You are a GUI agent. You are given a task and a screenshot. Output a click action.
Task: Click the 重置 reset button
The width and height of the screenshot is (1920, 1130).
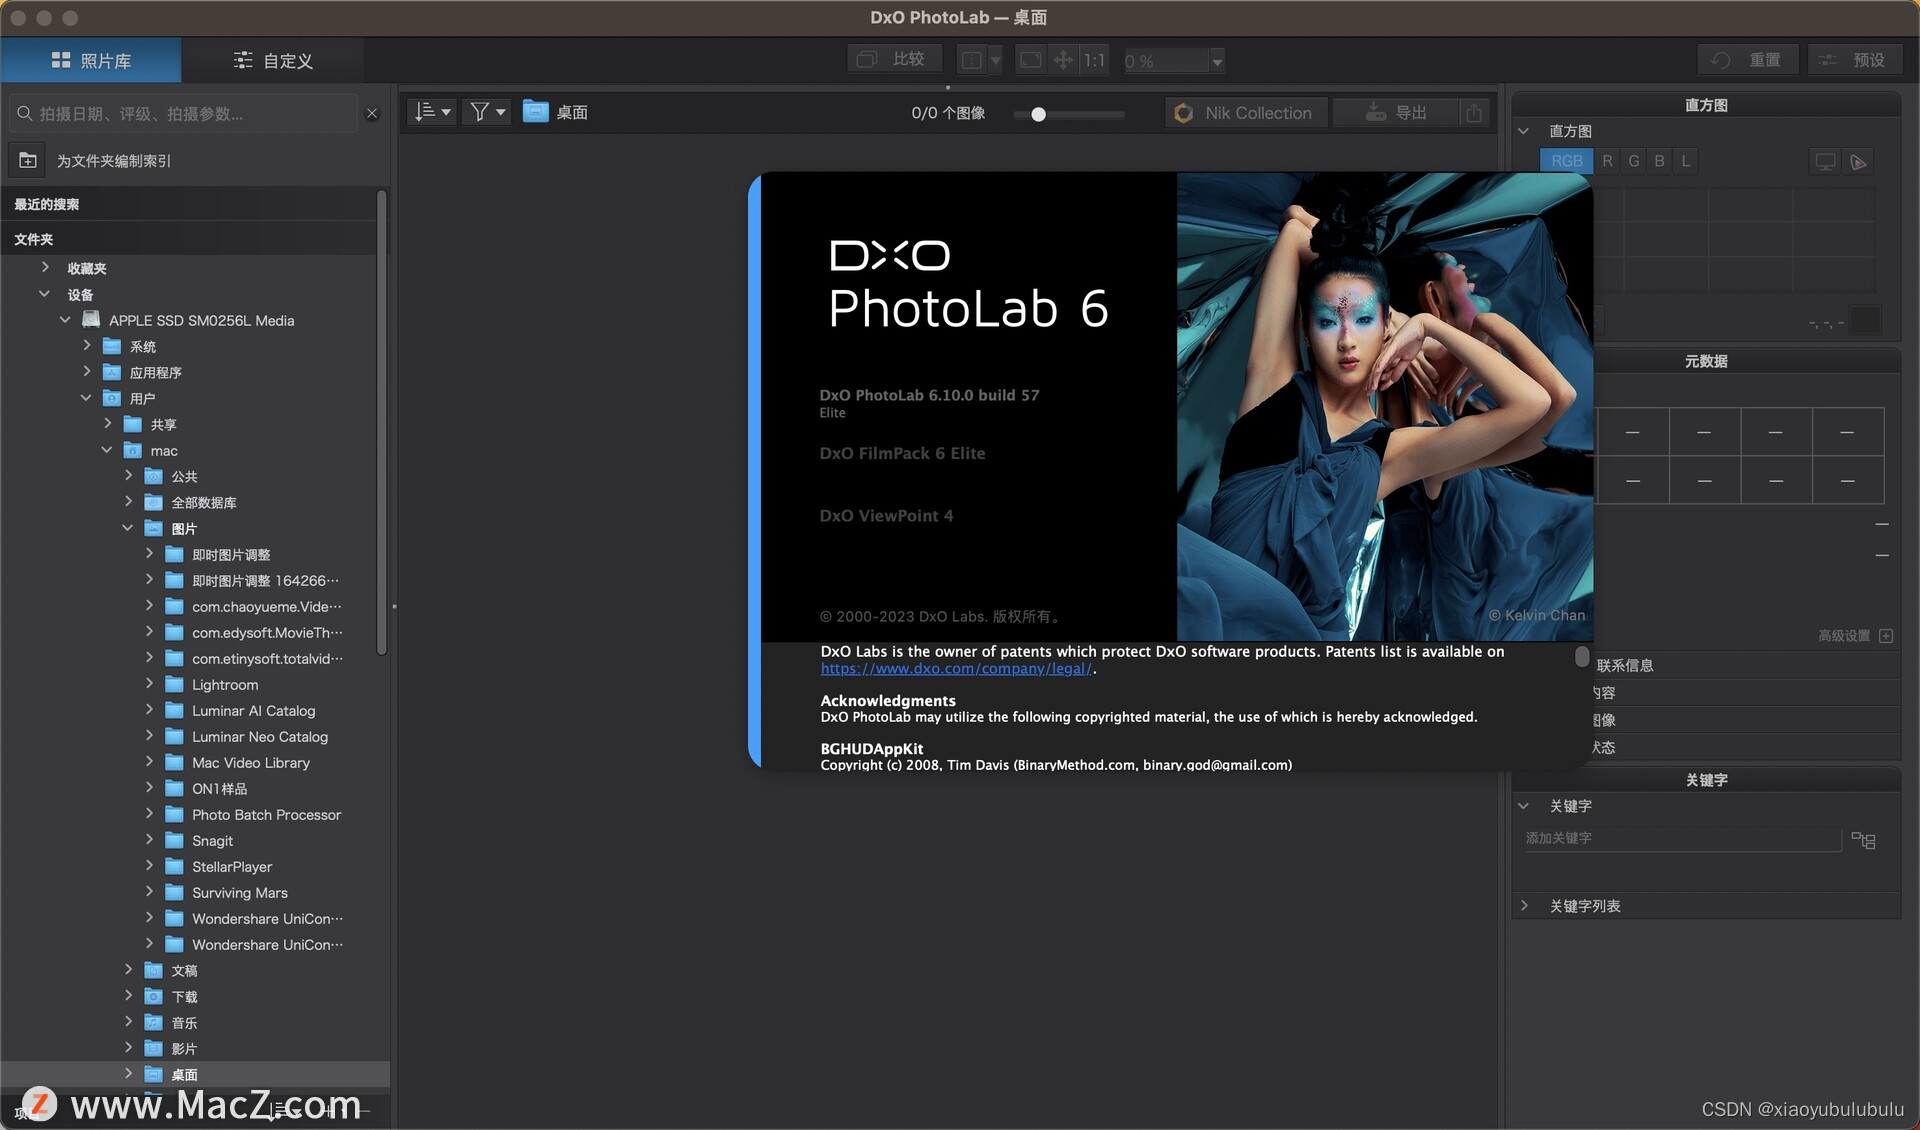pyautogui.click(x=1748, y=60)
